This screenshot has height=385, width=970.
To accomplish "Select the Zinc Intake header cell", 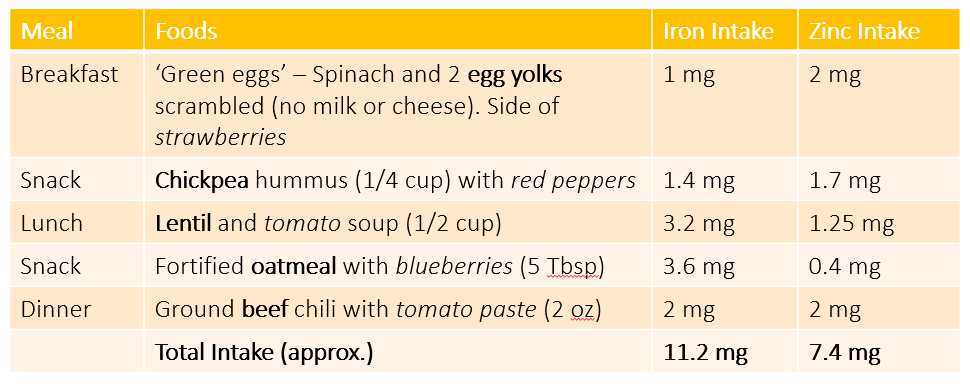I will click(879, 30).
